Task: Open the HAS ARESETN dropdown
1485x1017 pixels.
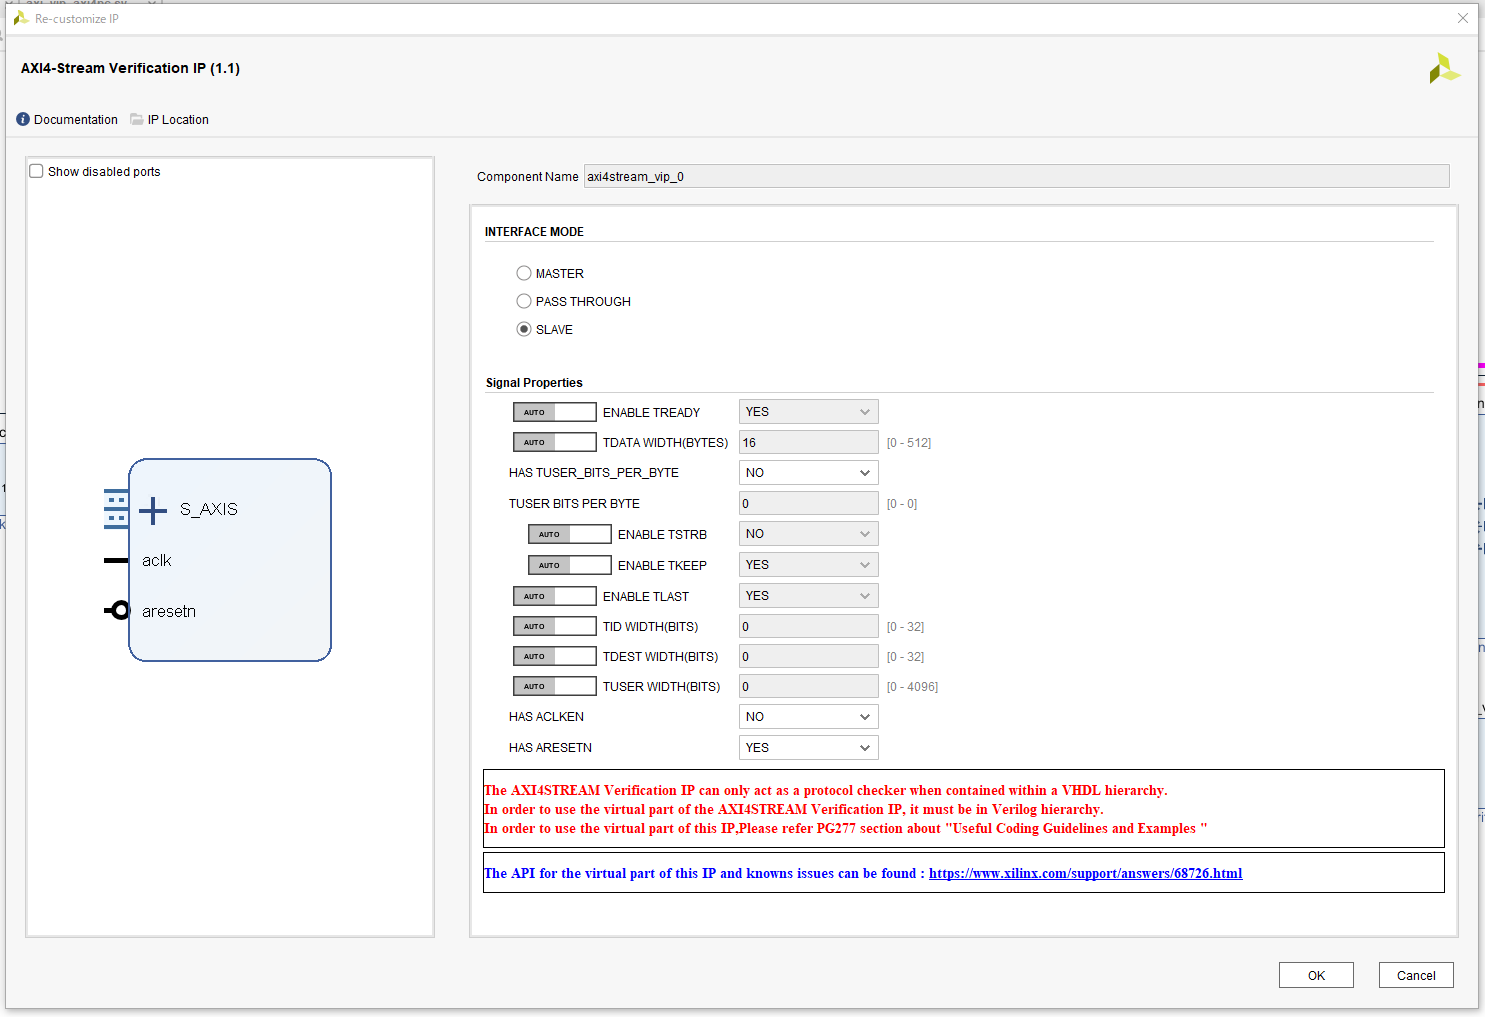Action: [808, 747]
